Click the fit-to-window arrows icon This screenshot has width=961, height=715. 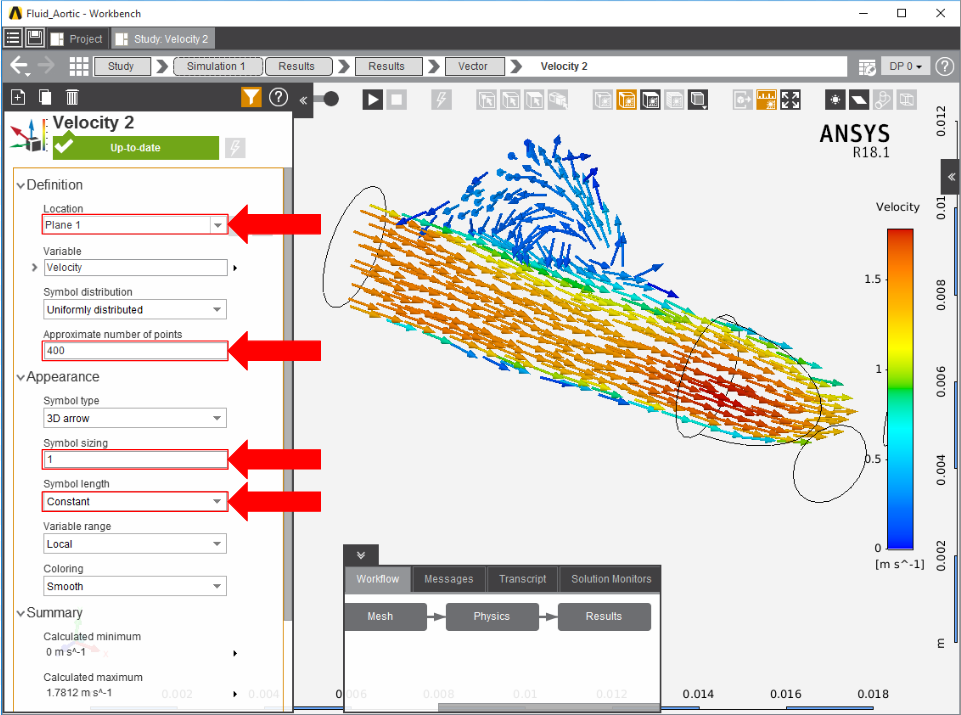[x=790, y=99]
